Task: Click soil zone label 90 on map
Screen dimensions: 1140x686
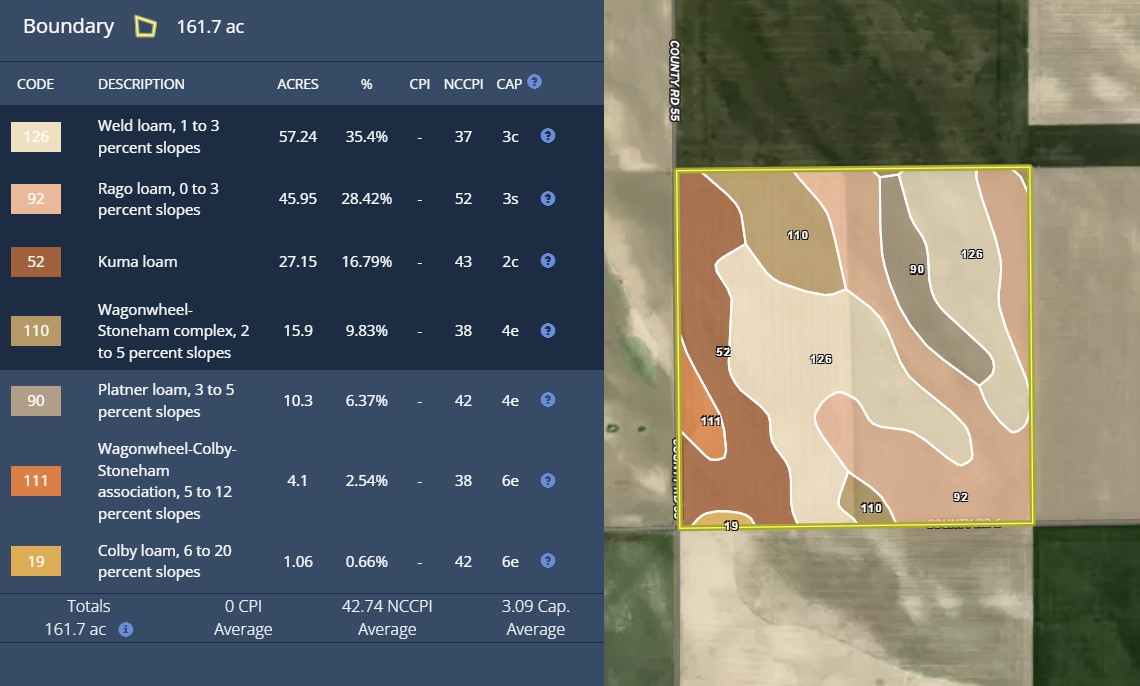Action: [916, 269]
